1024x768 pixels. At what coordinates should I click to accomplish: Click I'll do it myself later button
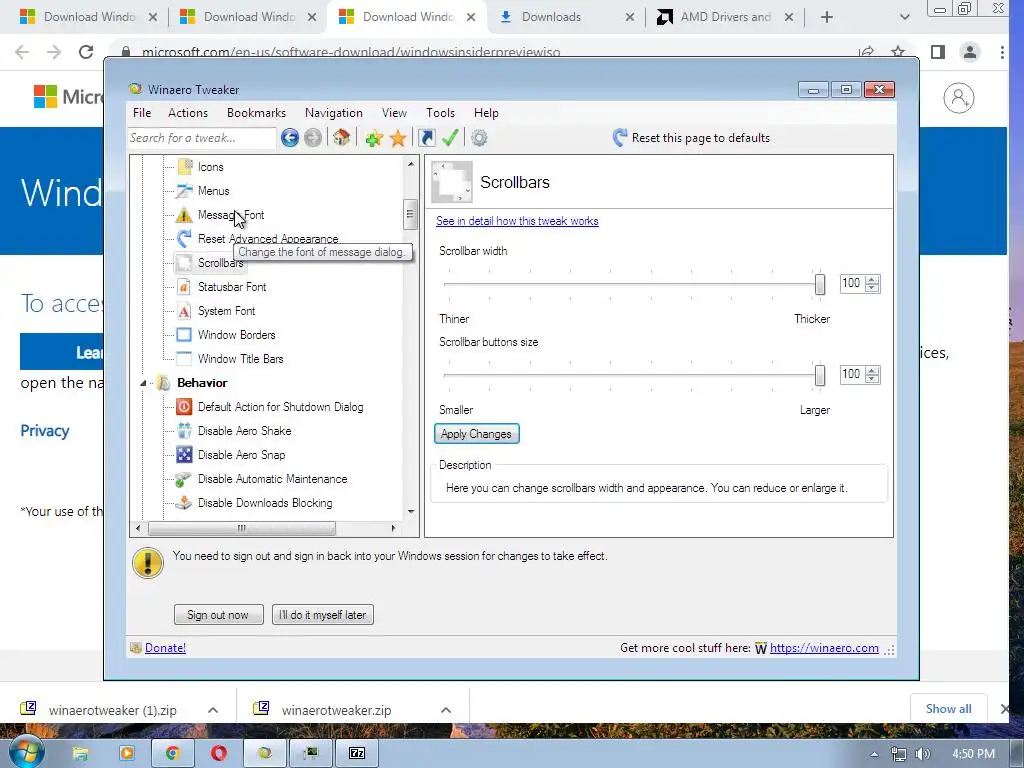(x=323, y=615)
